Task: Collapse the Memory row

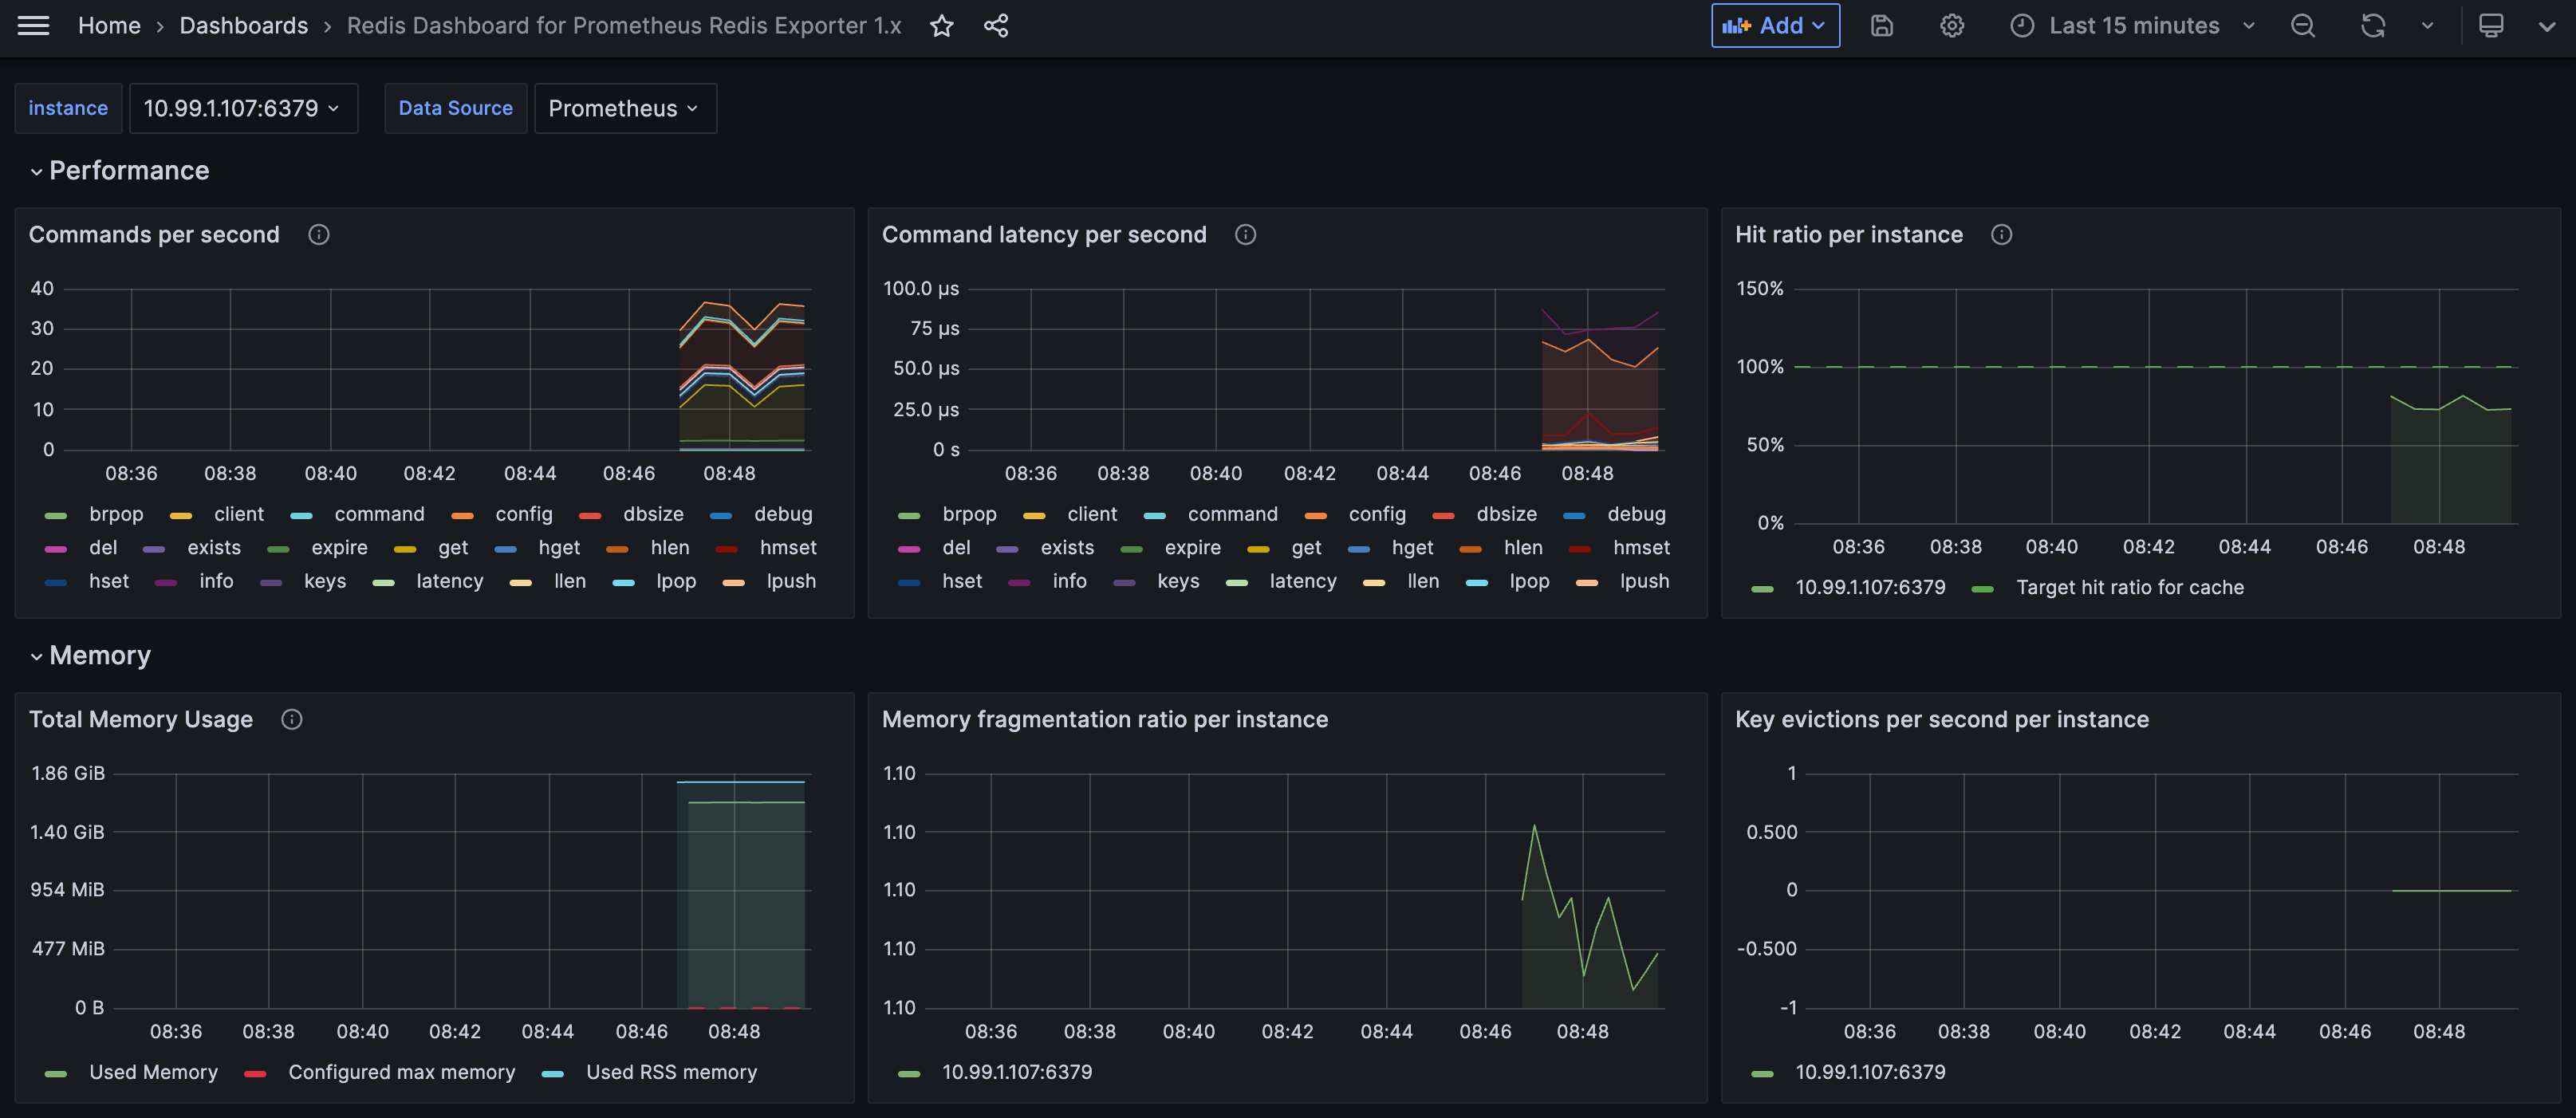Action: click(99, 656)
